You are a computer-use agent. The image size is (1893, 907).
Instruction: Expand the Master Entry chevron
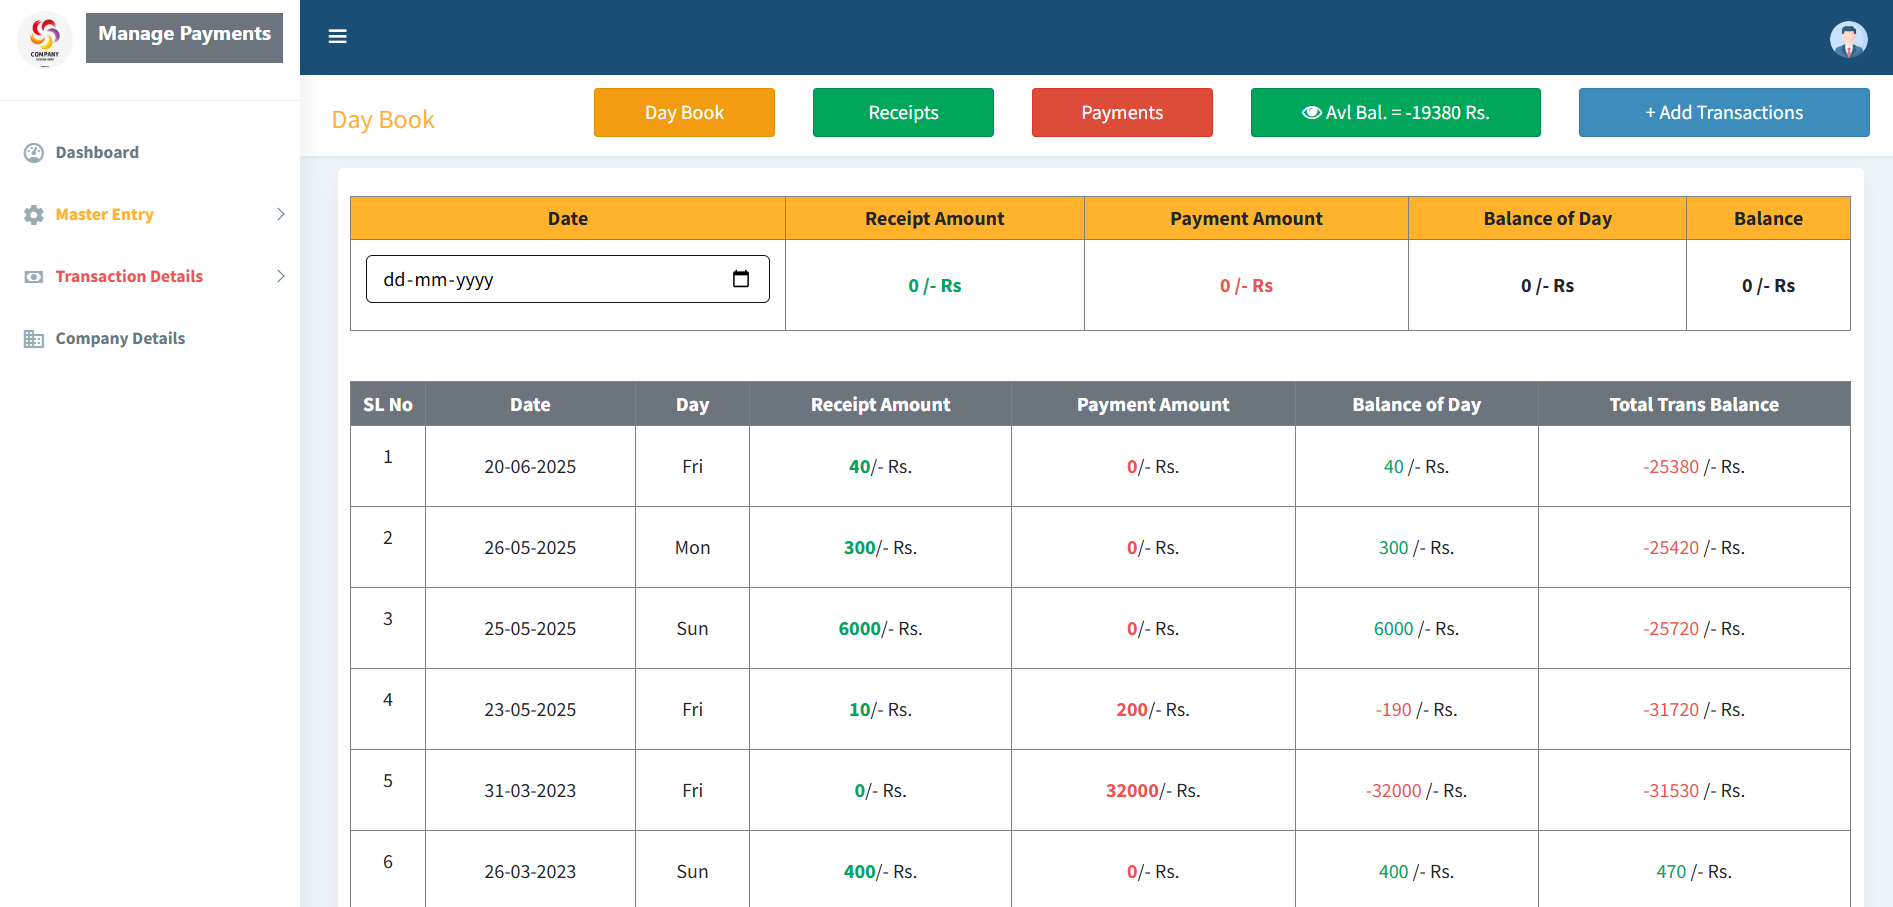281,214
